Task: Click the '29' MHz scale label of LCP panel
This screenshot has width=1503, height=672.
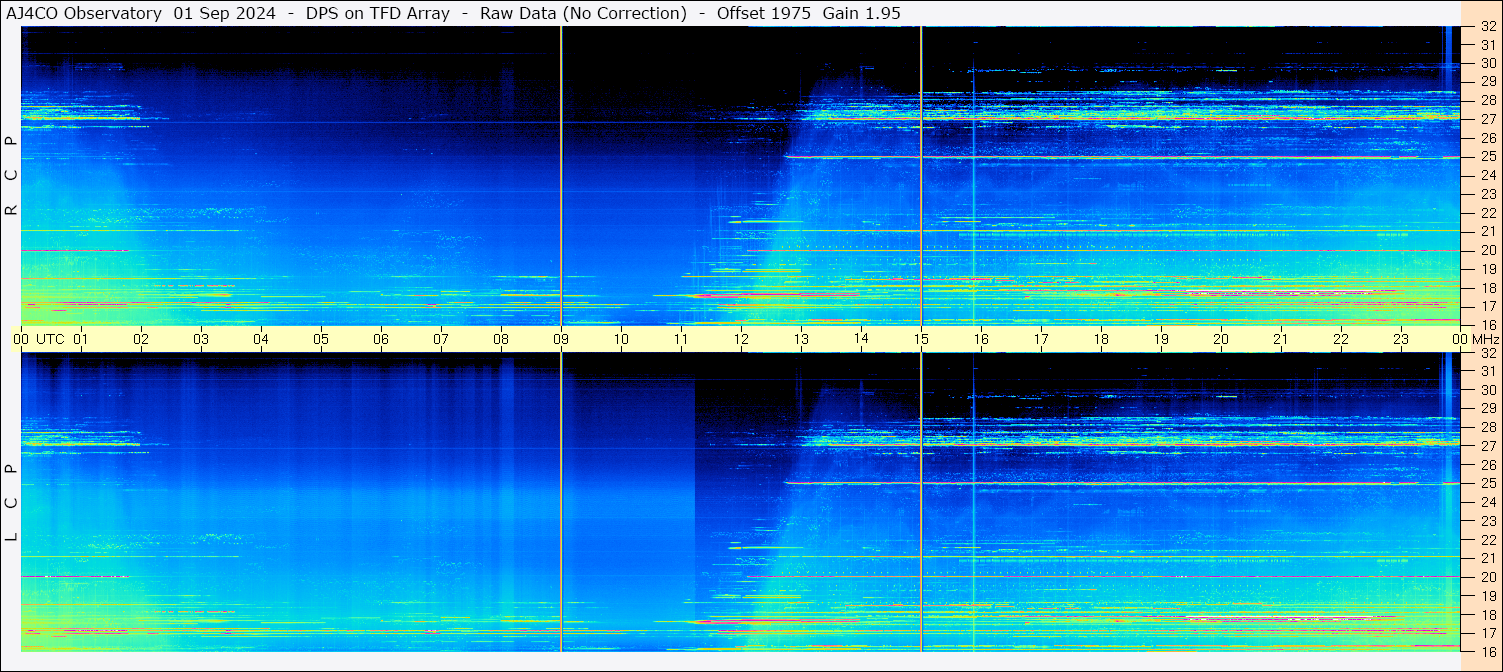Action: tap(1488, 409)
